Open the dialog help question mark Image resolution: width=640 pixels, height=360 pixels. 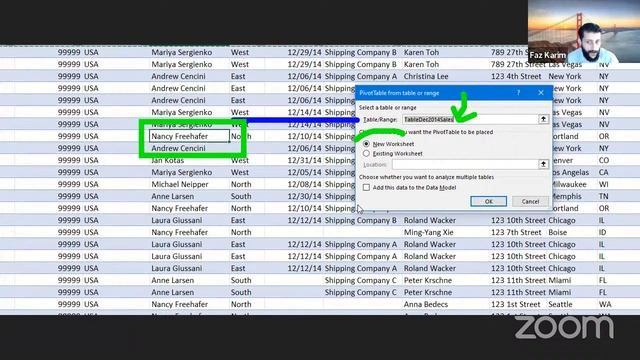coord(518,93)
